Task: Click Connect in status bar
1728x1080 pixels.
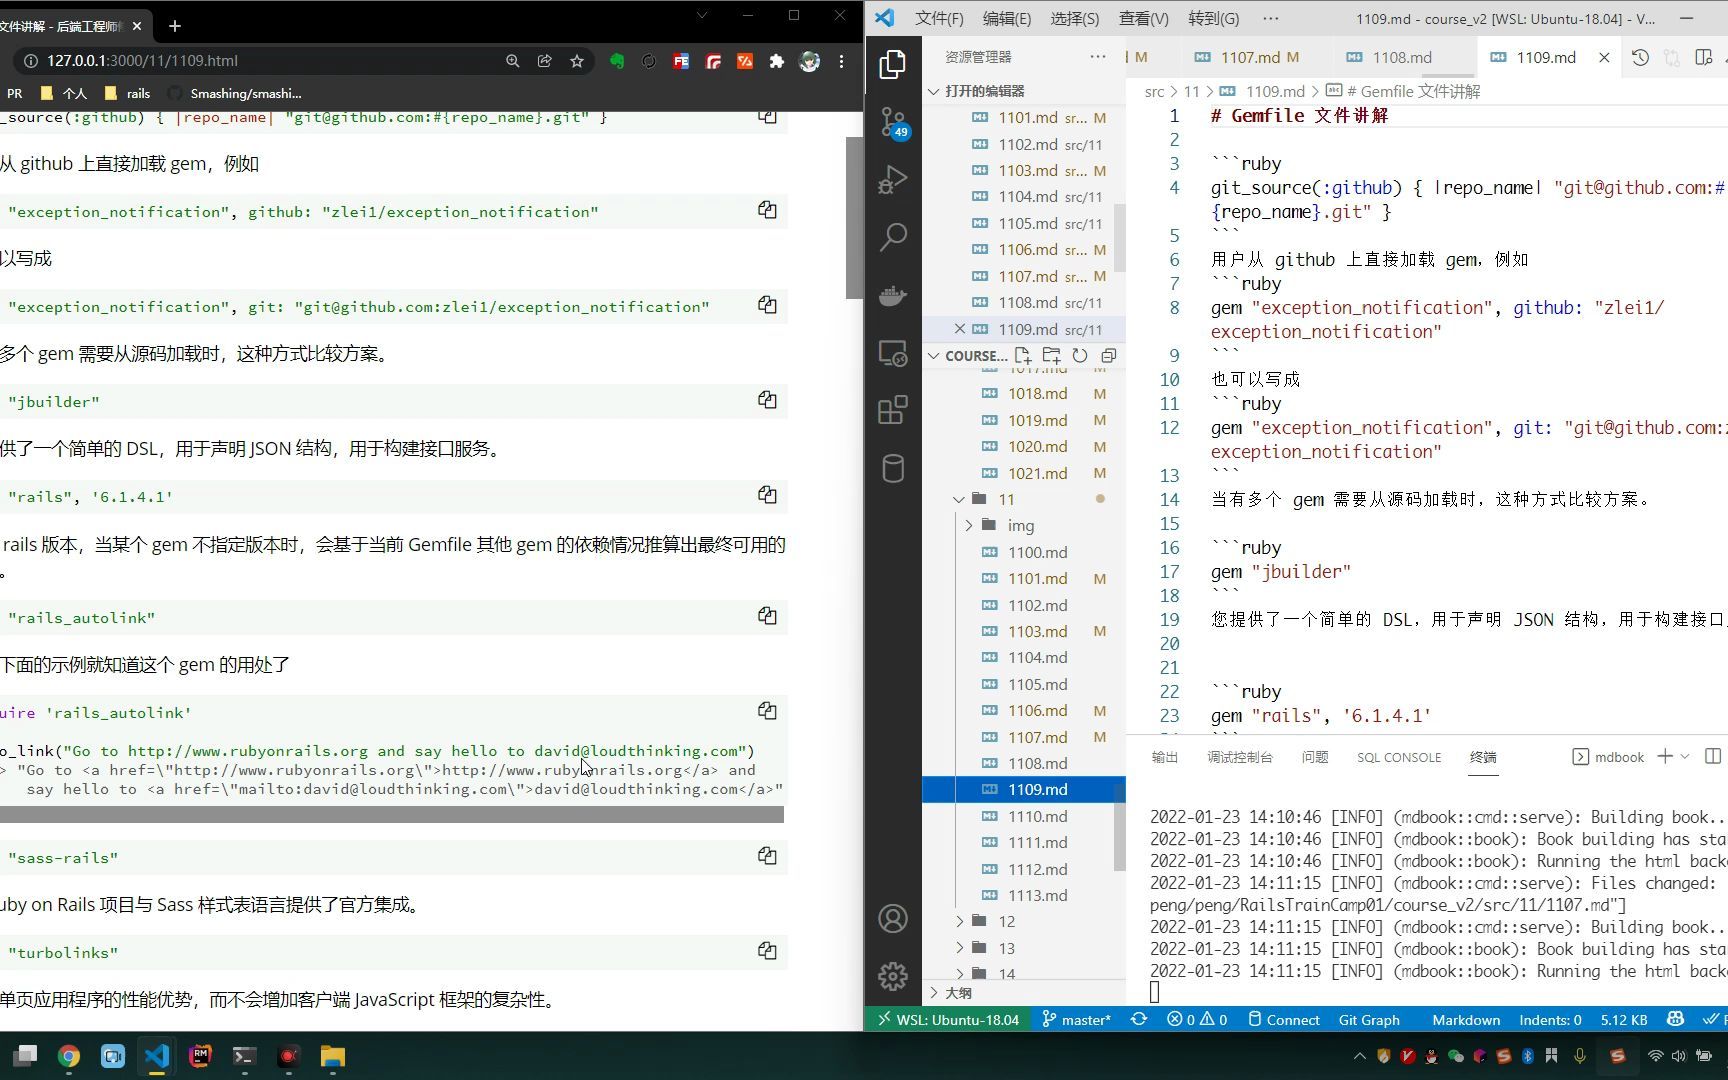Action: [1283, 1020]
